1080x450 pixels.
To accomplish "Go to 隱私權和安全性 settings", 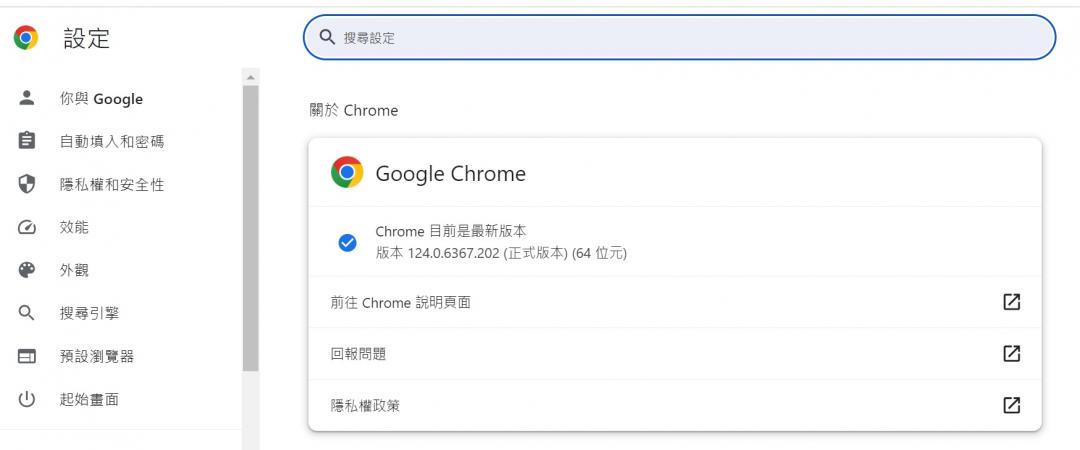I will (121, 185).
